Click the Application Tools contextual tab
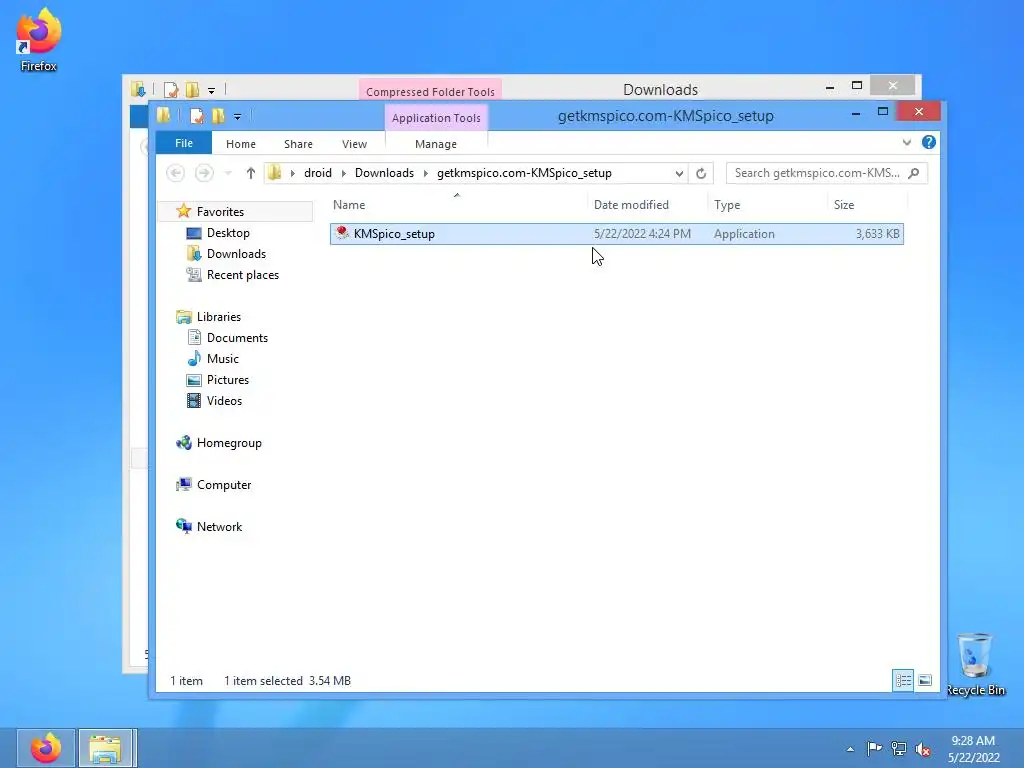The image size is (1024, 768). click(436, 118)
